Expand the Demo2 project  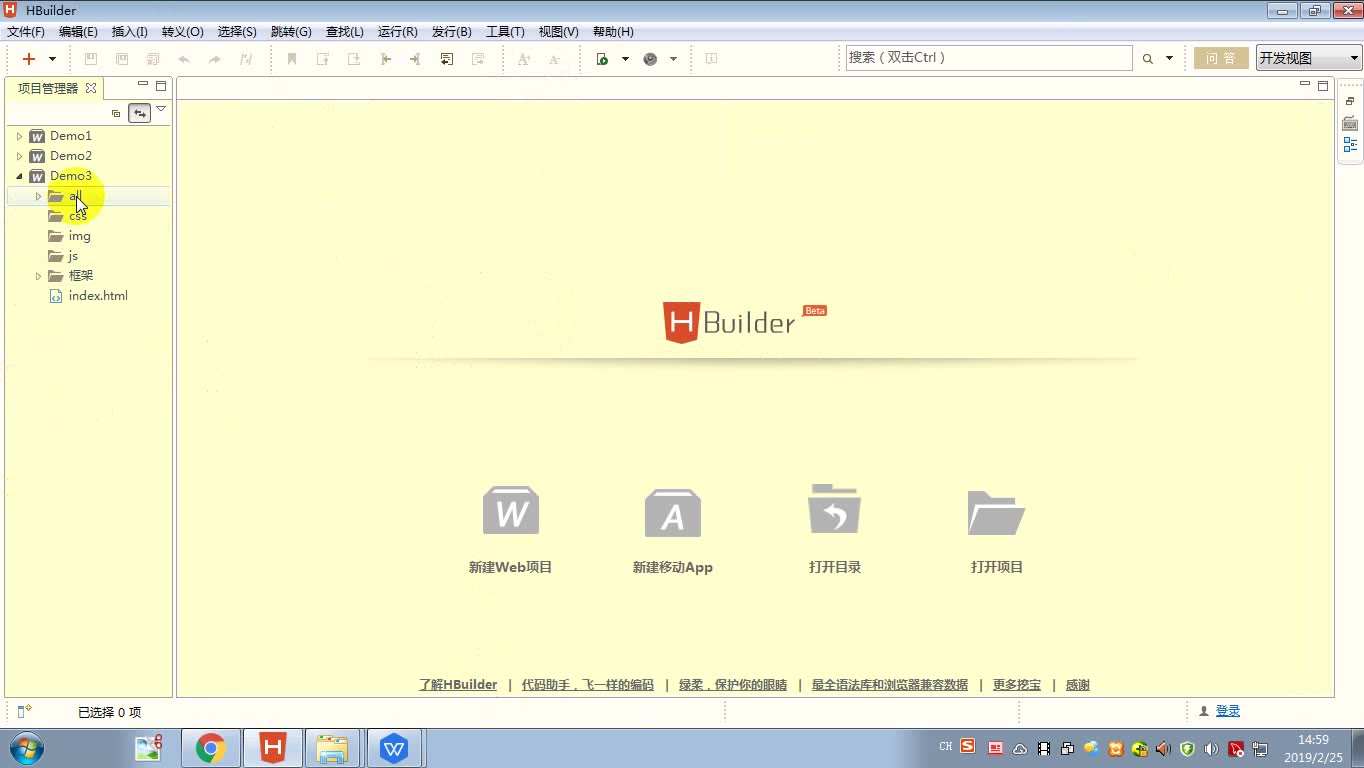pos(19,156)
